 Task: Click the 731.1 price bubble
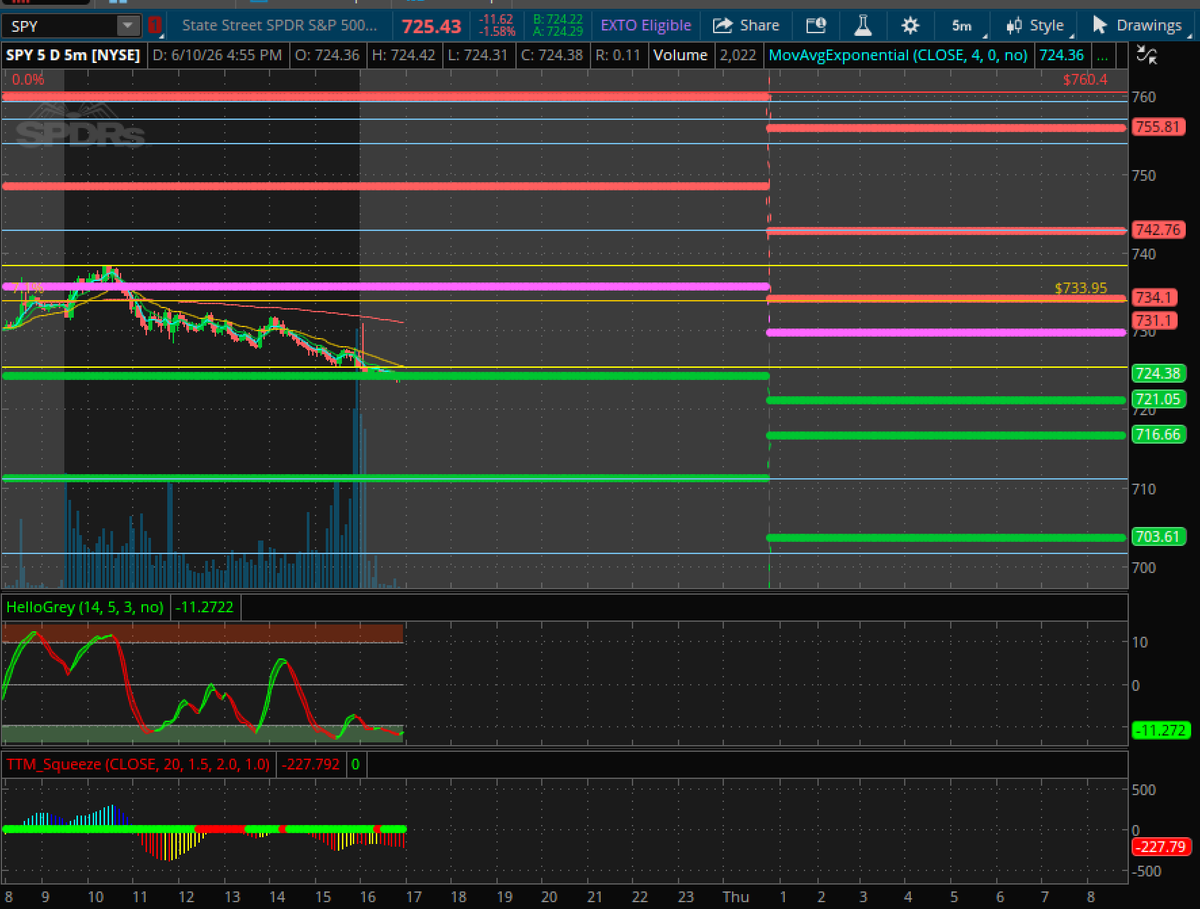click(x=1155, y=320)
